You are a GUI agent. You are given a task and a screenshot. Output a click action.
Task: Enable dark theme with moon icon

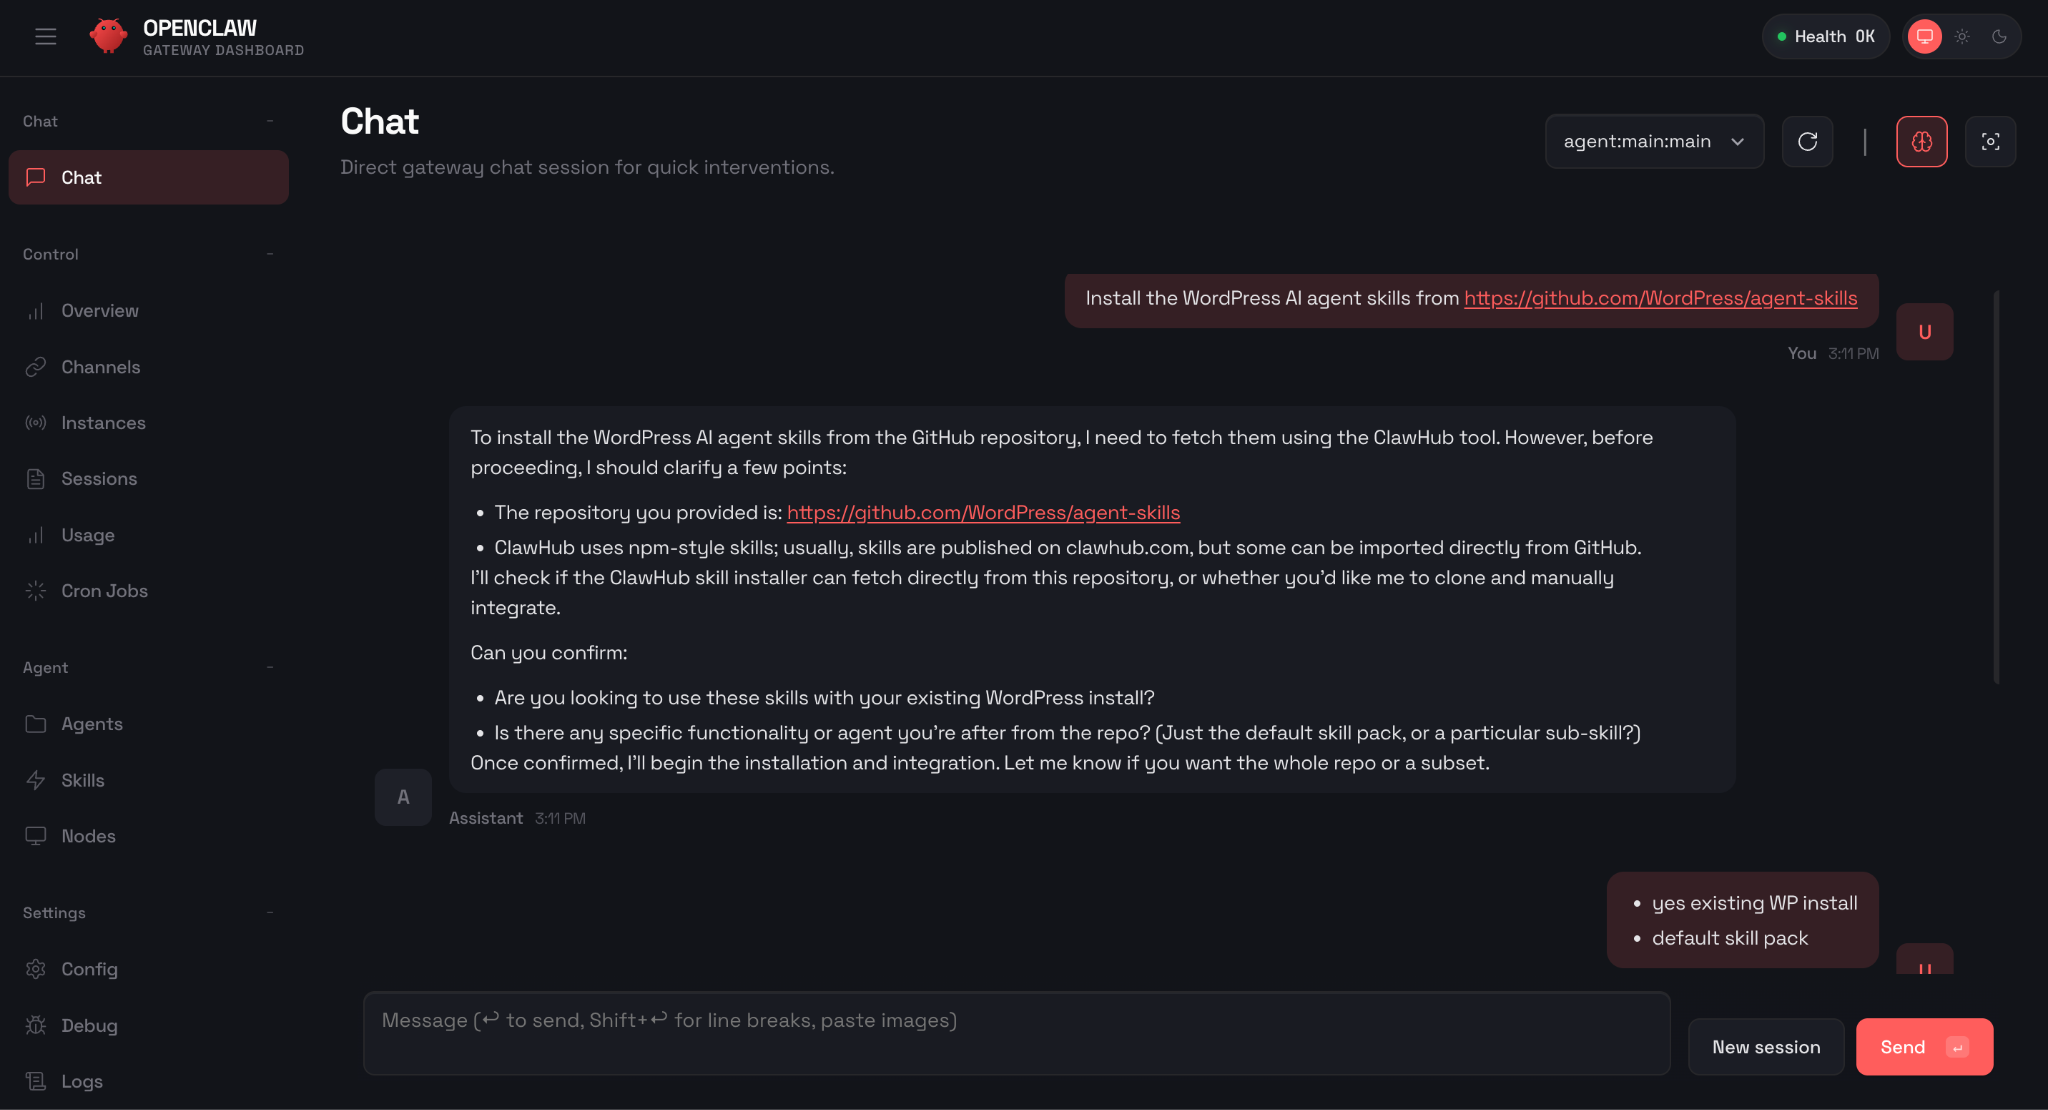click(2001, 36)
